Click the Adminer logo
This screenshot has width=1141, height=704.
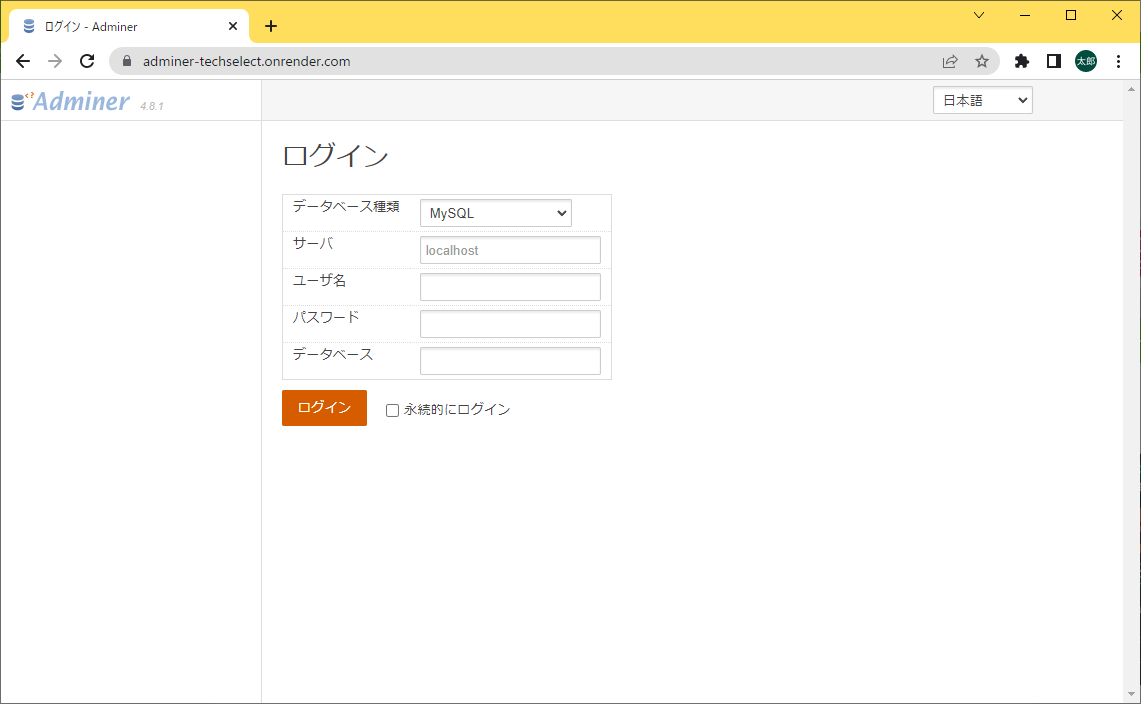(x=71, y=101)
